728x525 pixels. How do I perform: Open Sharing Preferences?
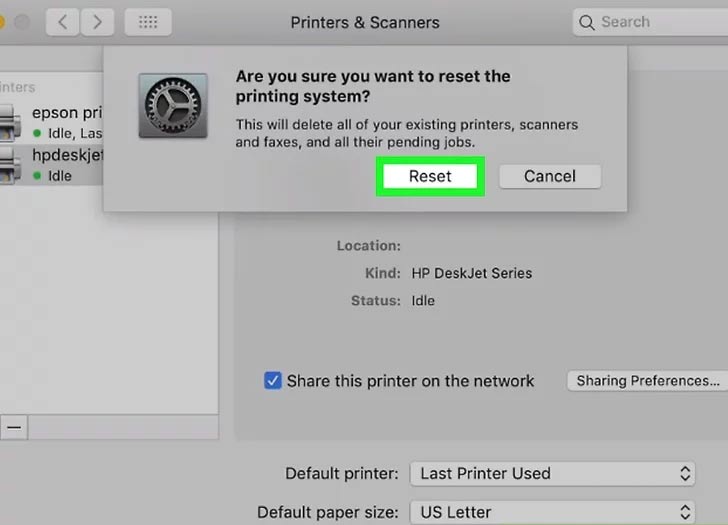(x=646, y=381)
